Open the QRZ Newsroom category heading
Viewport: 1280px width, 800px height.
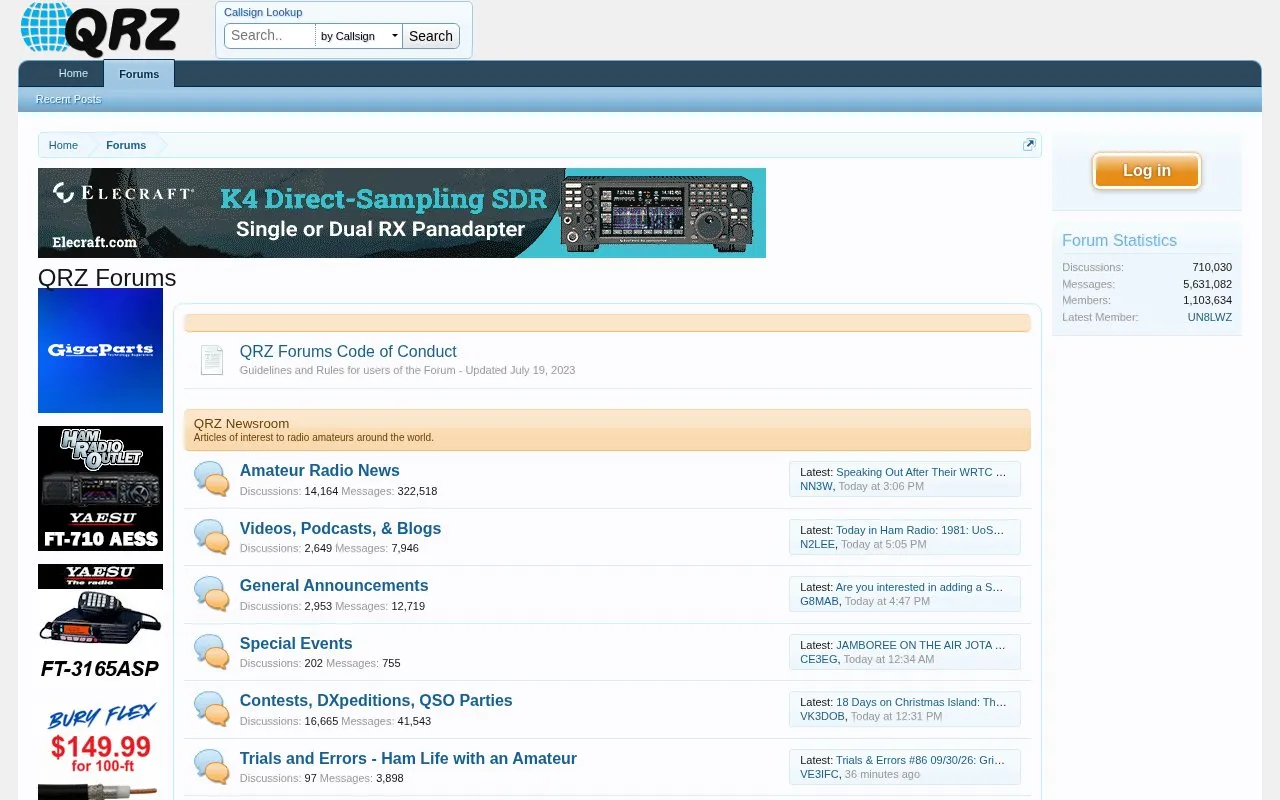pos(241,423)
